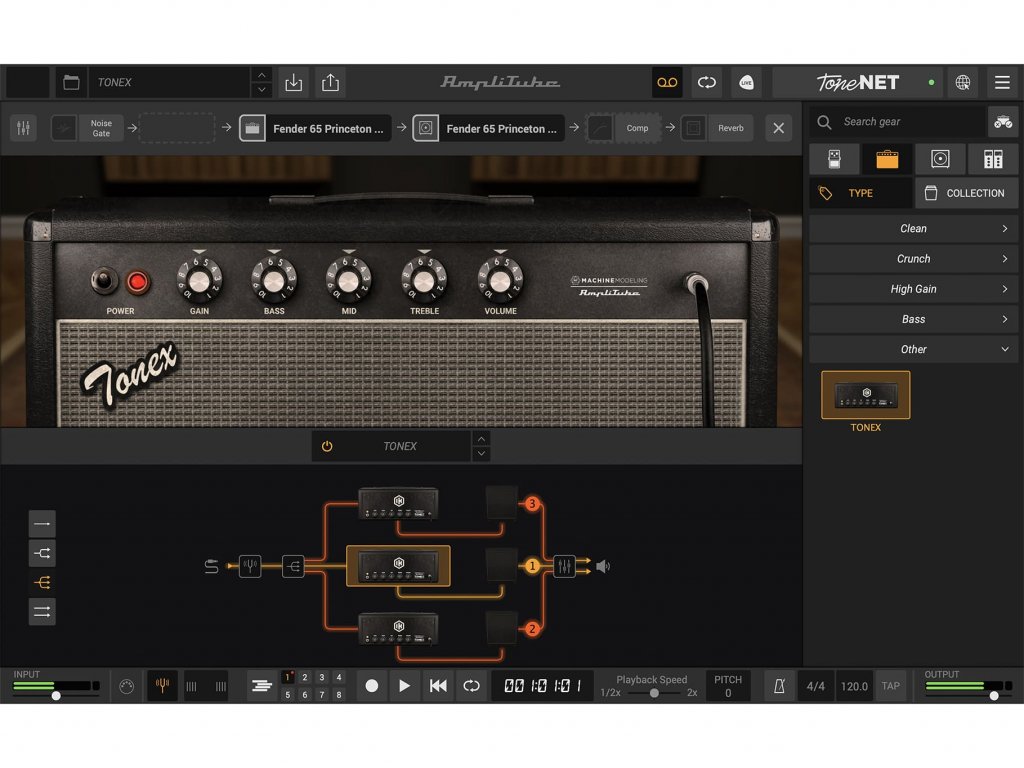Screen dimensions: 1024x768
Task: Expand the High Gain amp type
Action: 914,289
